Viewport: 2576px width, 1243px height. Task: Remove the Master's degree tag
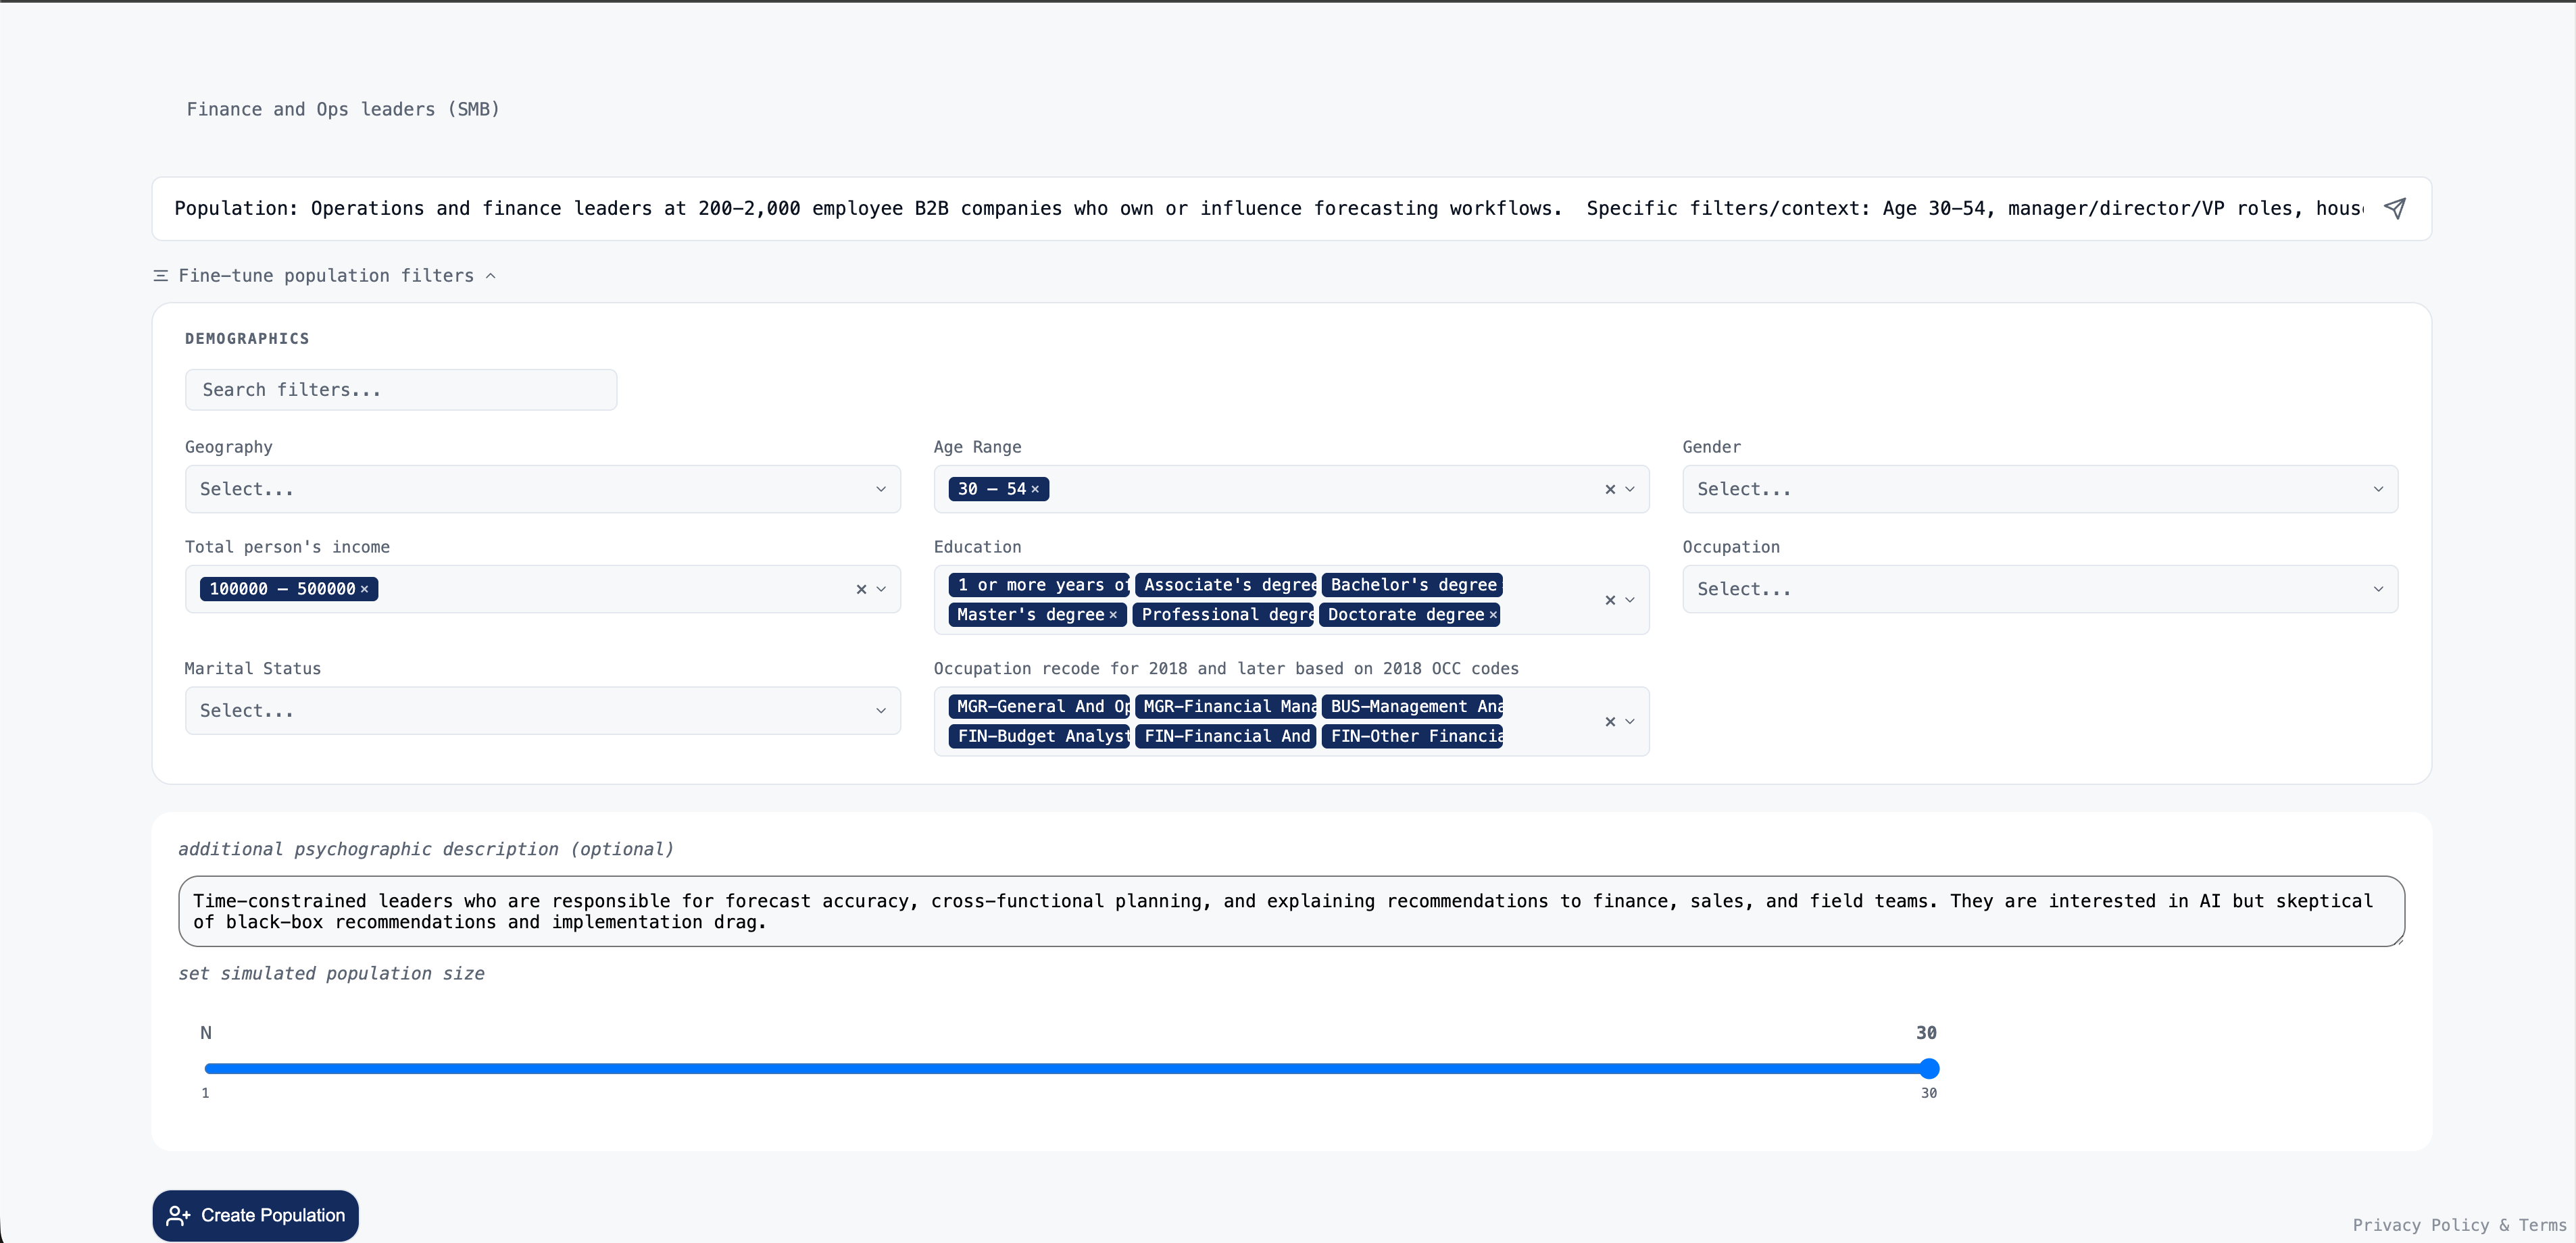point(1112,615)
